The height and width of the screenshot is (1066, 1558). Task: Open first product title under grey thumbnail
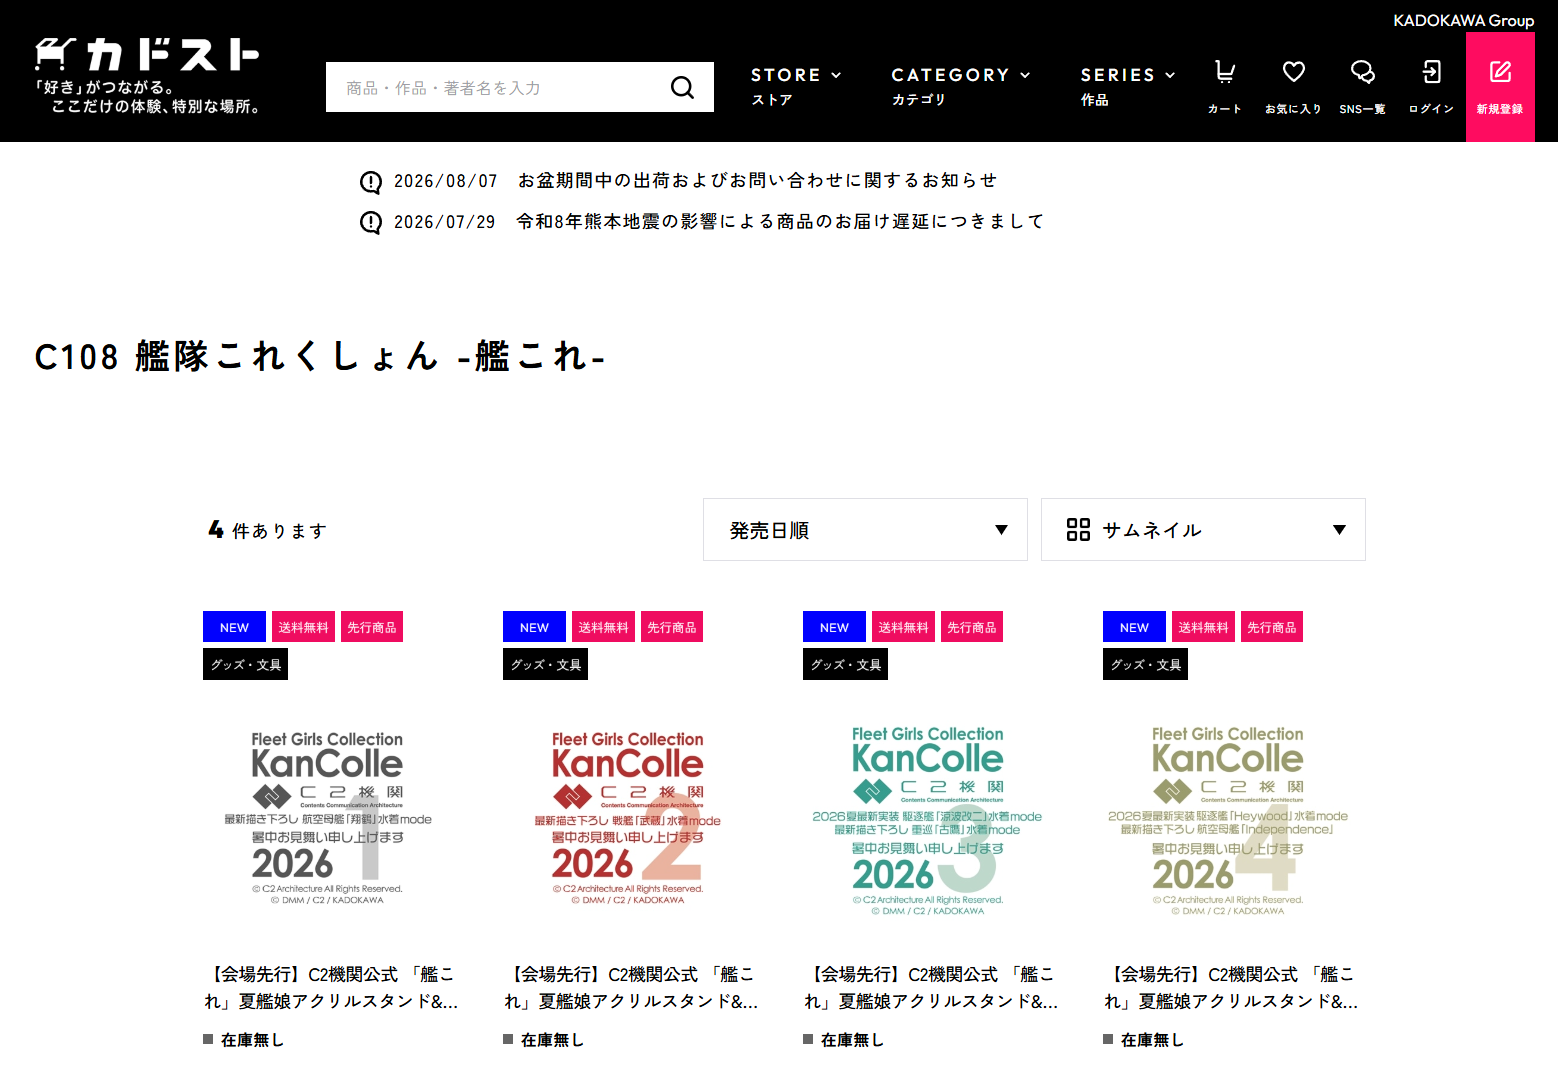click(331, 988)
